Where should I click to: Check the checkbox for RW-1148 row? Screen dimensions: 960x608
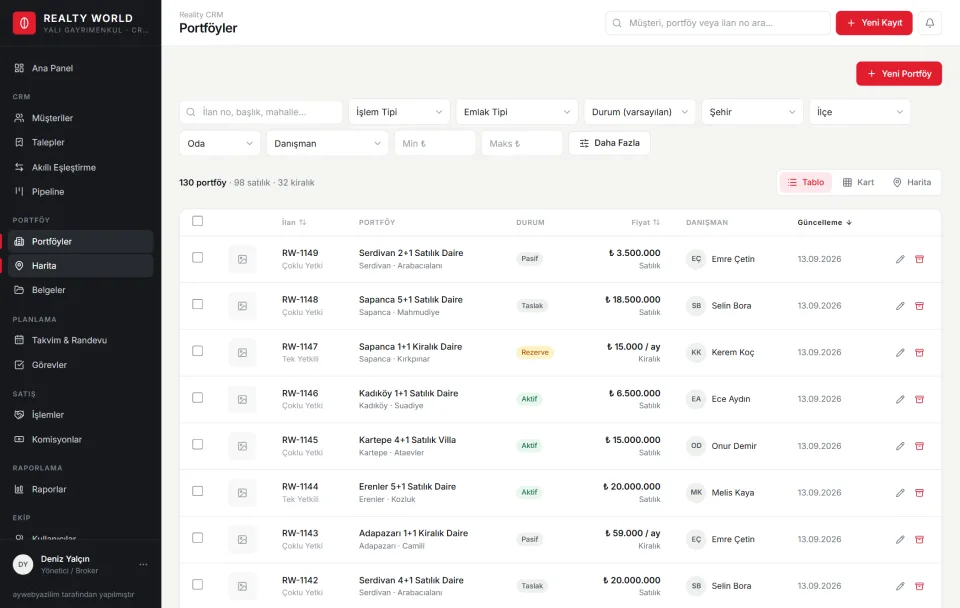(197, 304)
